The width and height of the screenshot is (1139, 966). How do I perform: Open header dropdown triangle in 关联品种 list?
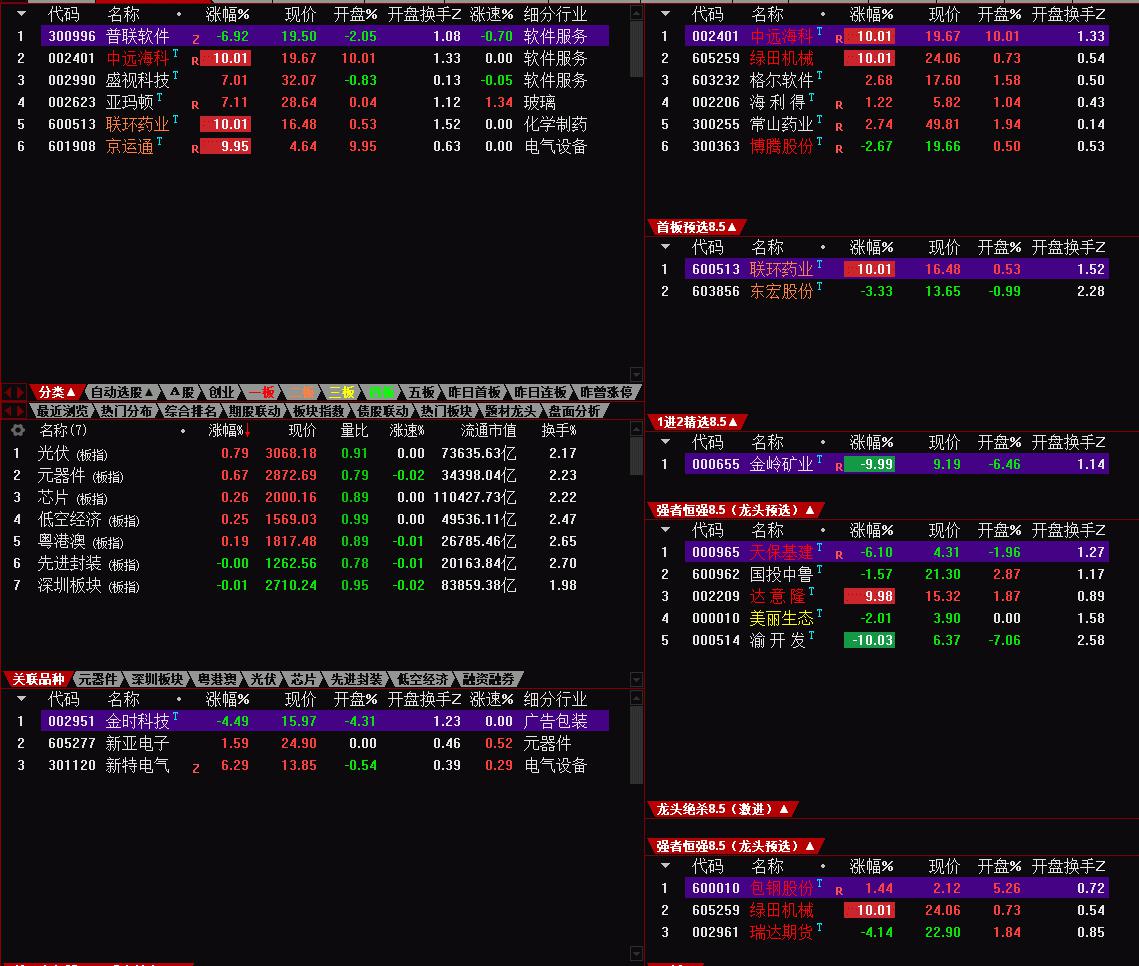coord(22,699)
